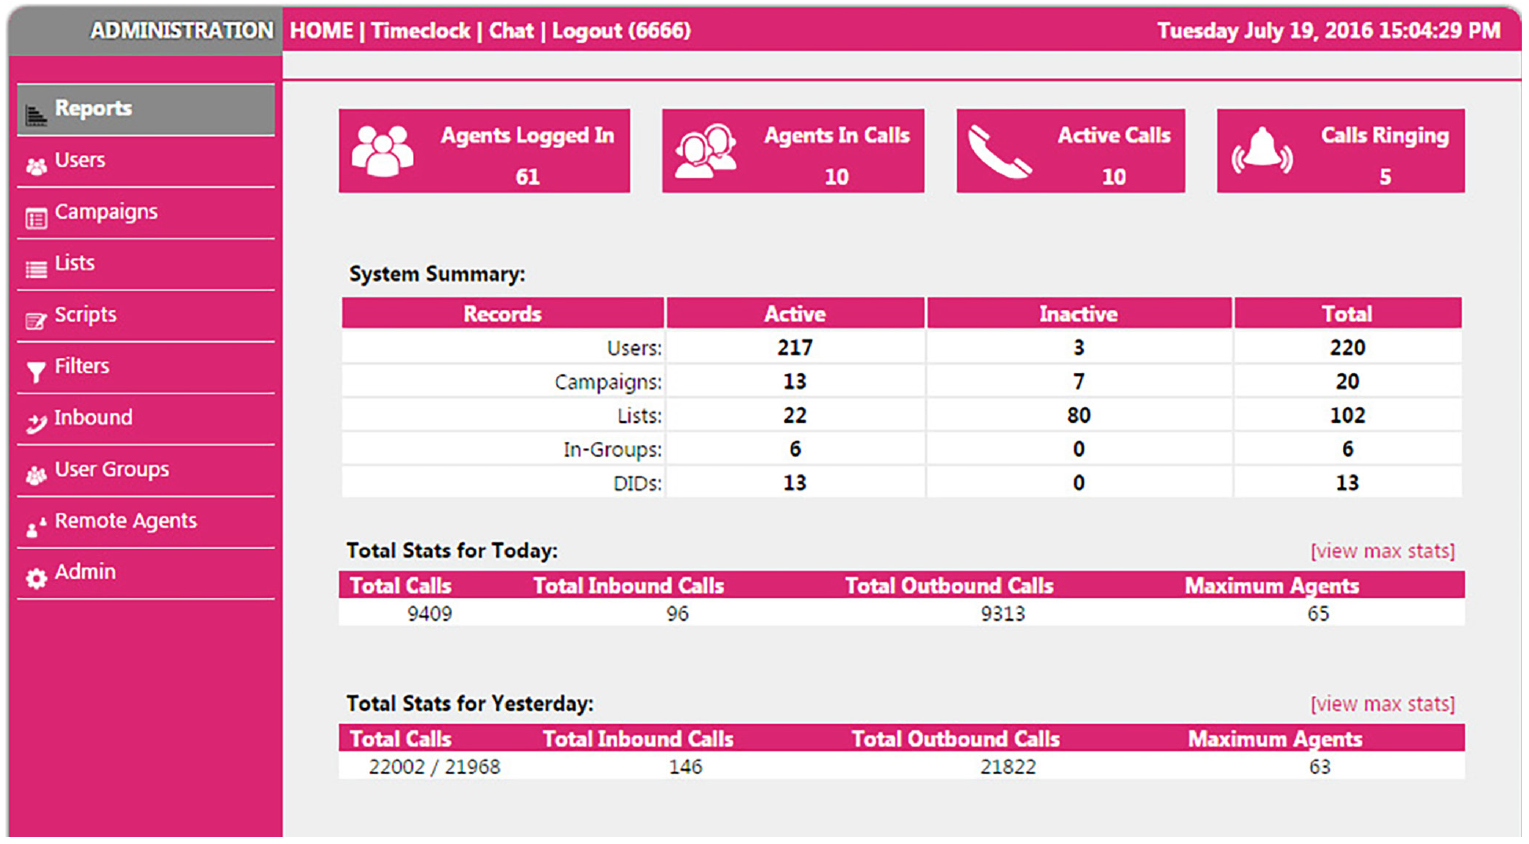Click the Remote Agents icon in sidebar
Viewport: 1529px width, 844px height.
pyautogui.click(x=36, y=527)
